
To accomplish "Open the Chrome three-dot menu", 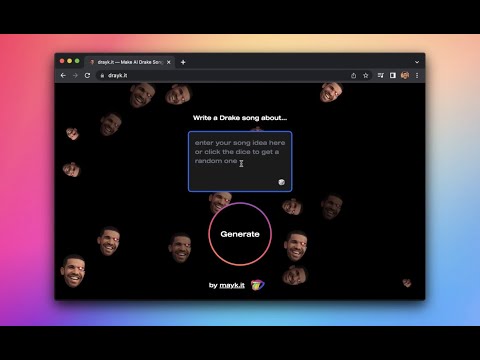I will [x=417, y=76].
